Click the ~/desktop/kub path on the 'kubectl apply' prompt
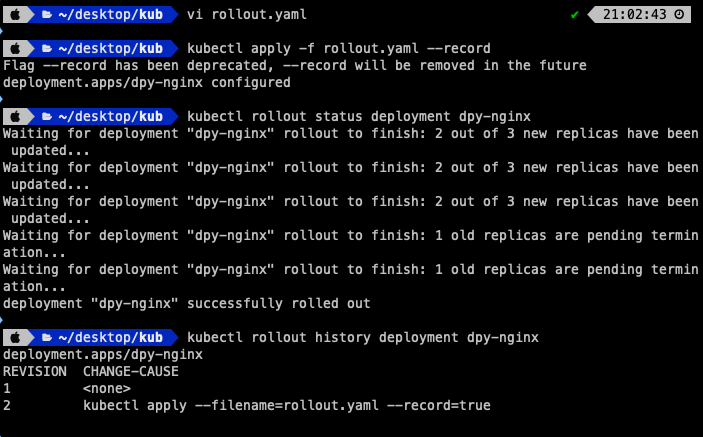This screenshot has height=437, width=703. click(x=110, y=48)
